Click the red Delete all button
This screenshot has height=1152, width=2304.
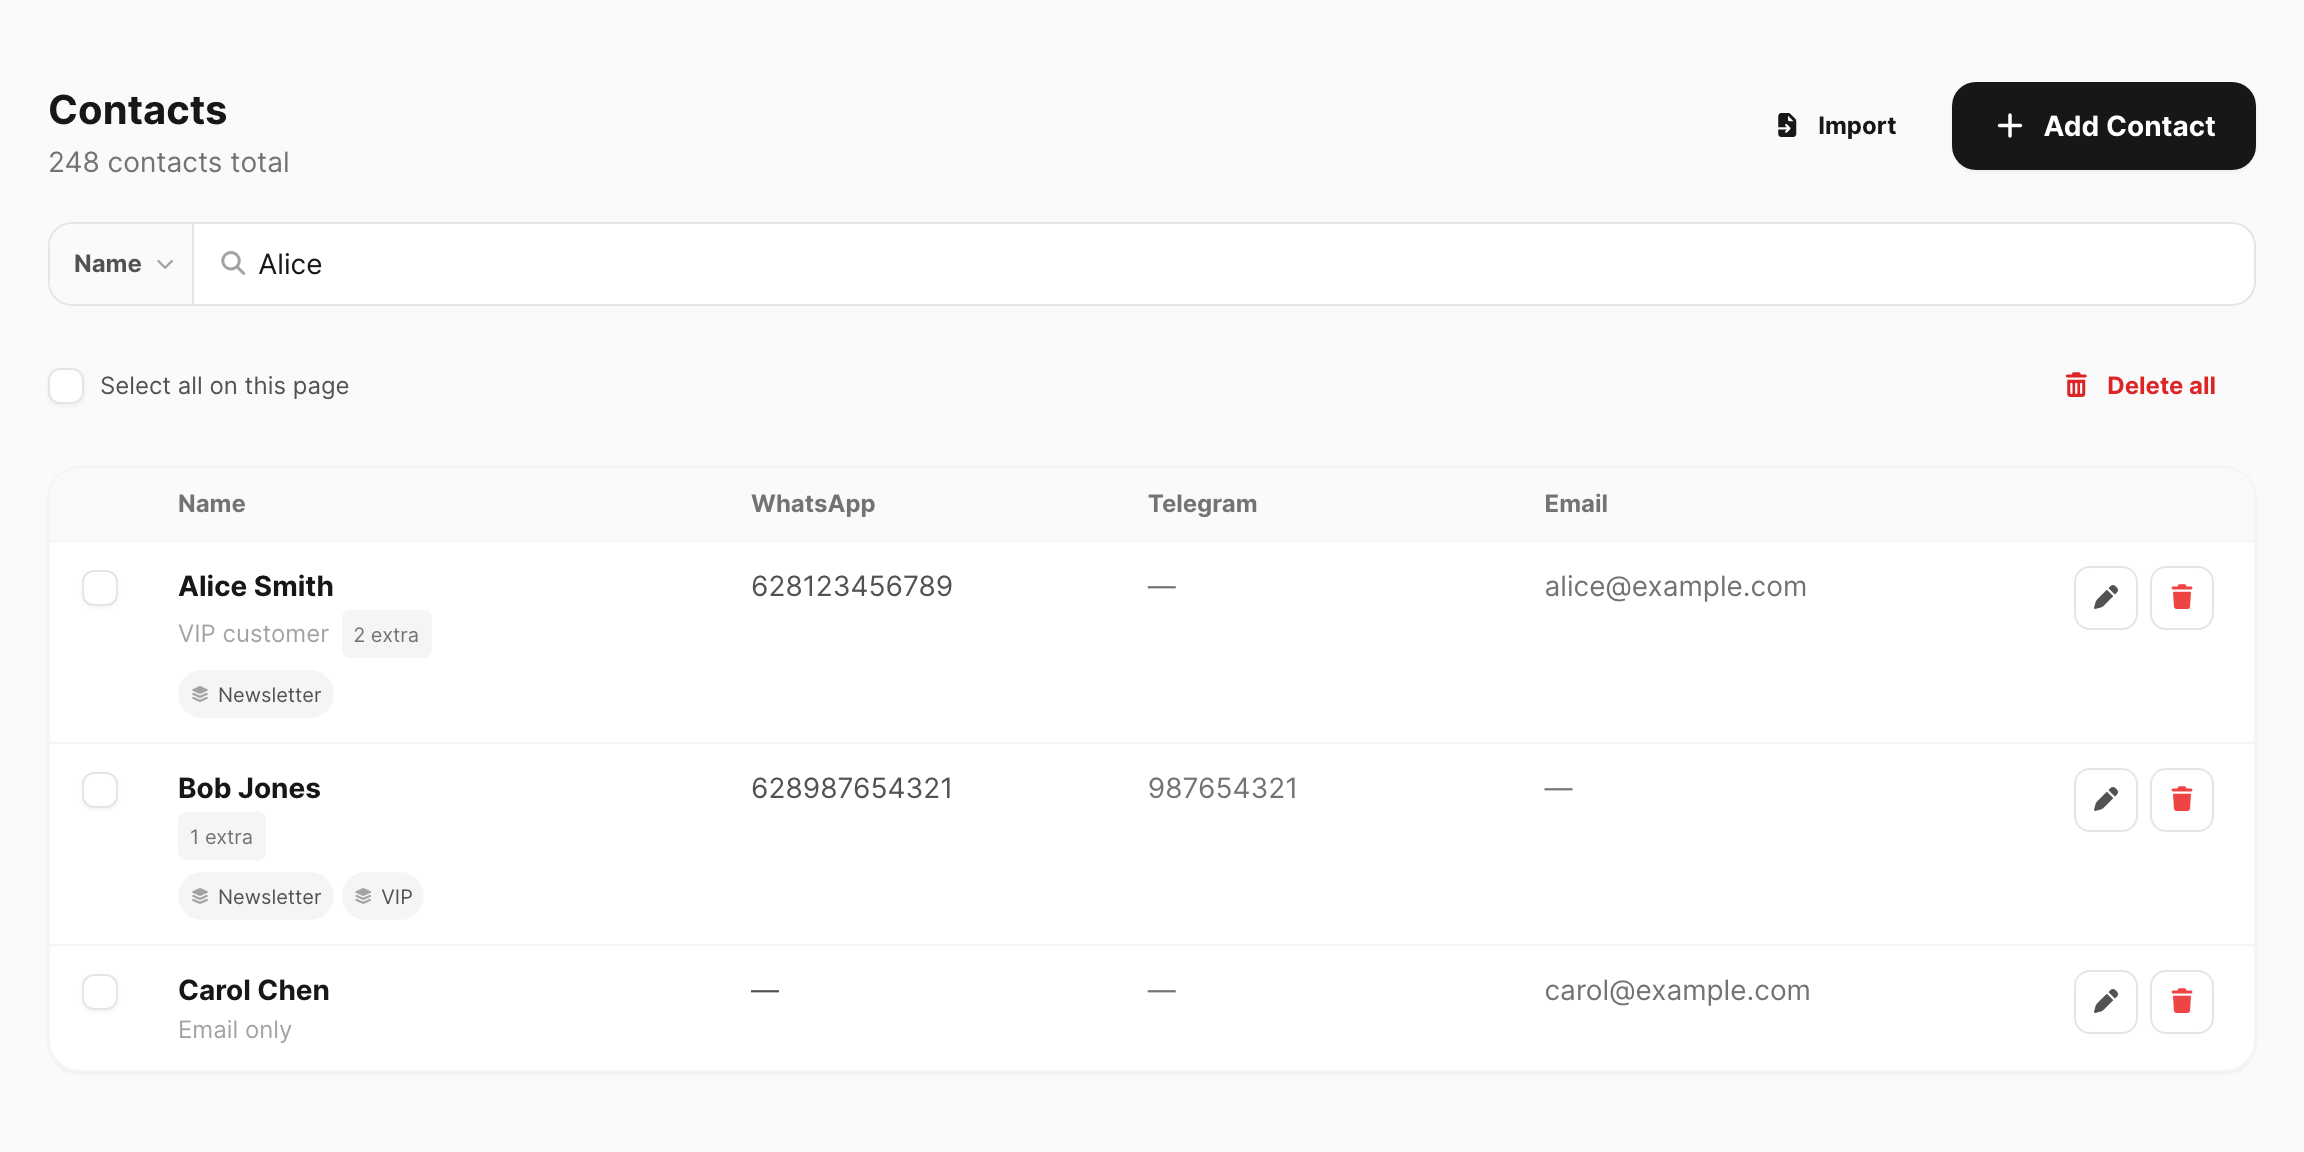(x=2140, y=386)
